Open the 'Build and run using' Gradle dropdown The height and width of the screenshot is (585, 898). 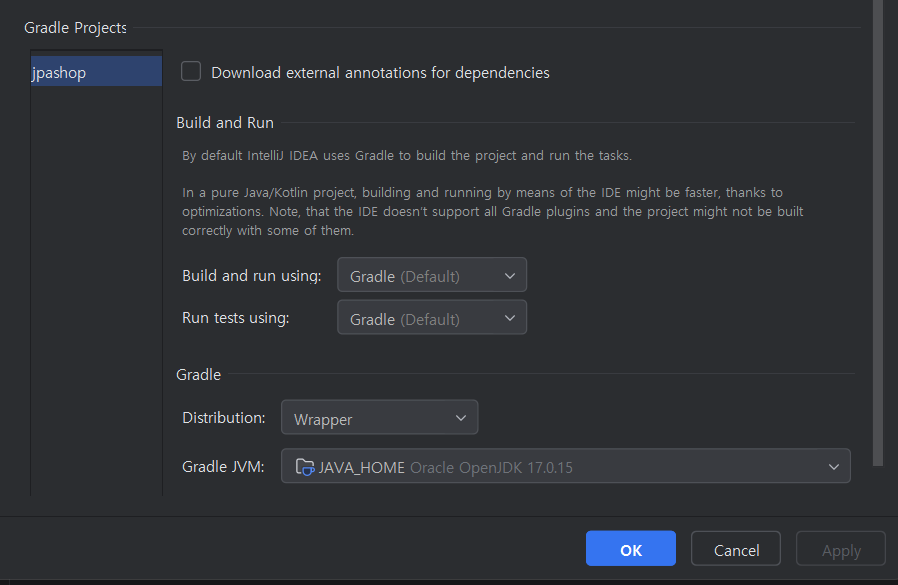[x=431, y=276]
